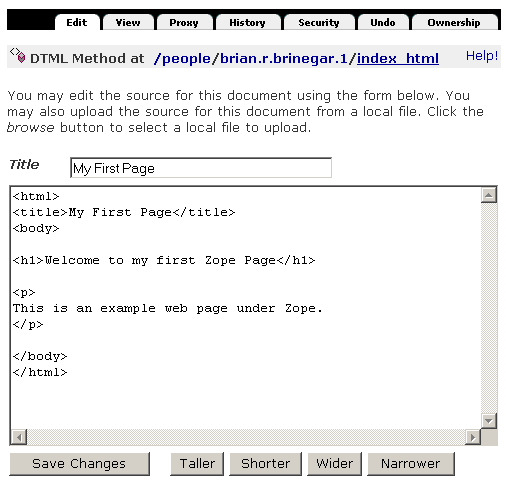Viewport: 506px width, 488px height.
Task: Open the Help! link
Action: point(482,56)
